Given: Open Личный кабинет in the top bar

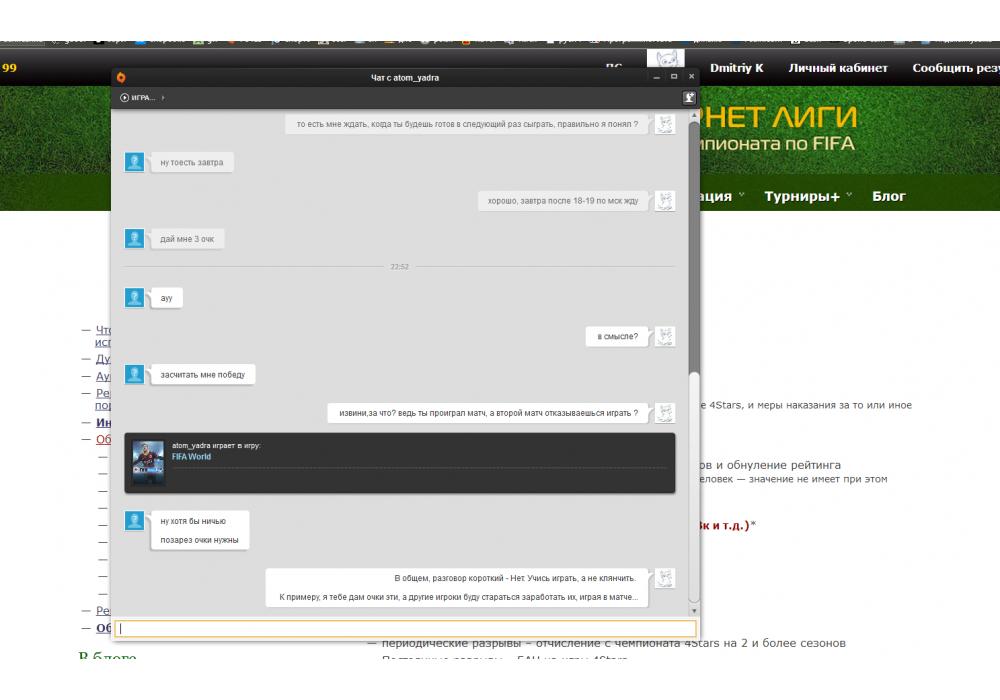Looking at the screenshot, I should coord(838,68).
